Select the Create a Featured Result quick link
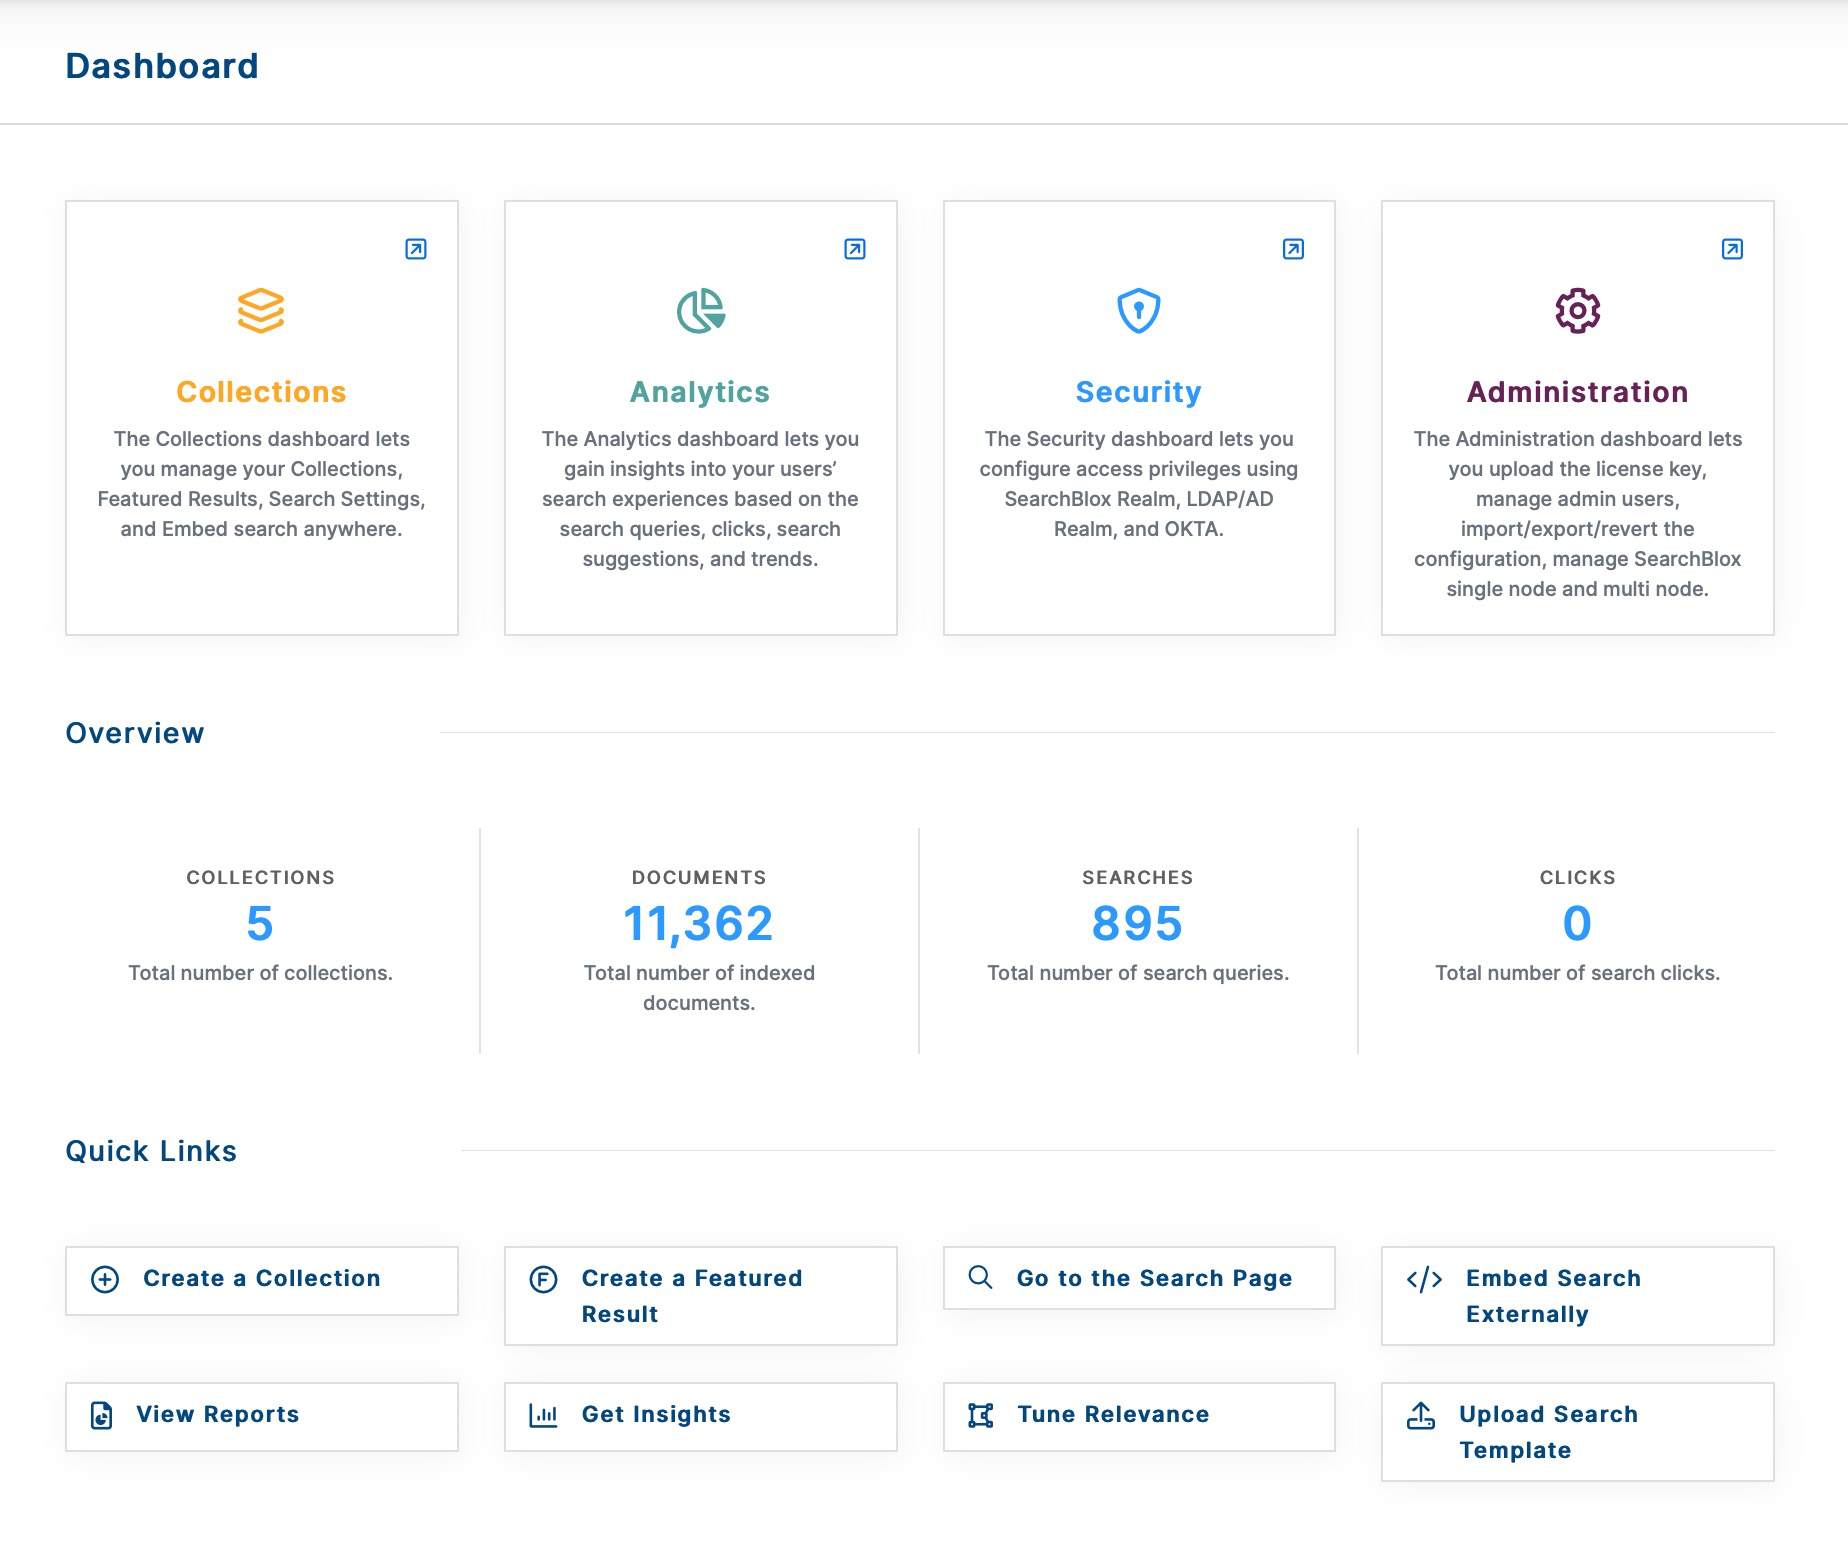The image size is (1848, 1560). (x=701, y=1296)
